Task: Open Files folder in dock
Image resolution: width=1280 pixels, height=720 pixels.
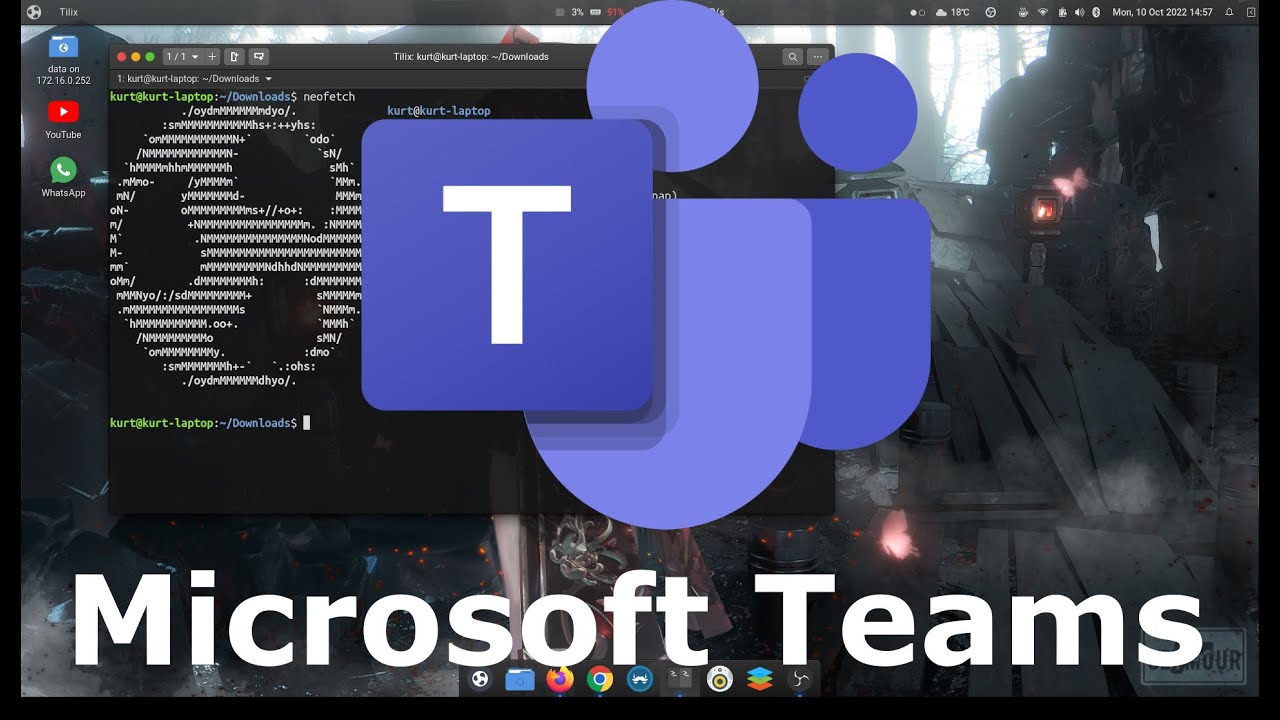Action: 520,680
